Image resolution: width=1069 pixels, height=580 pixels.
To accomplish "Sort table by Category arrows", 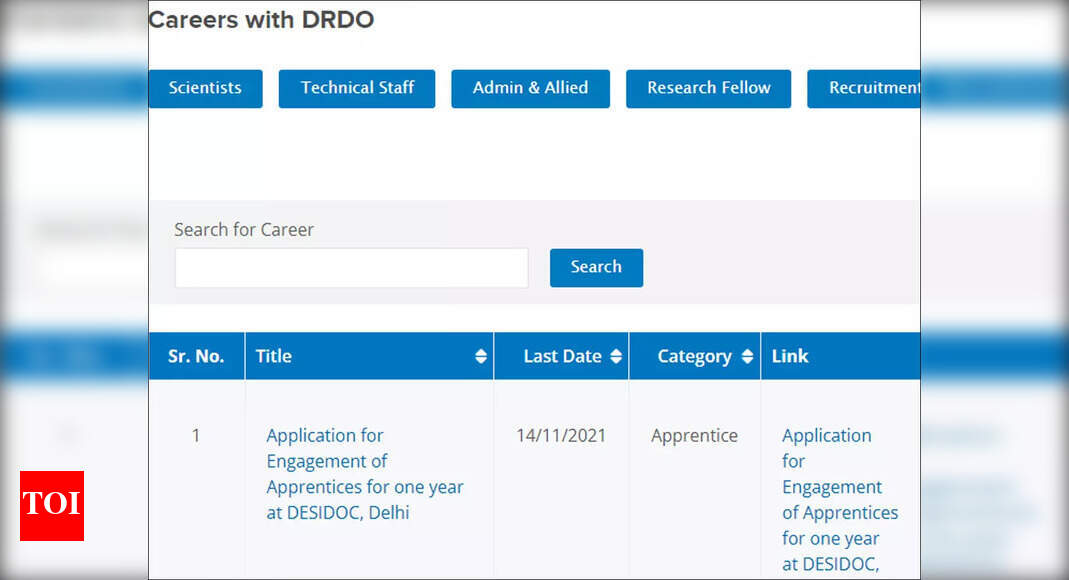I will (747, 356).
